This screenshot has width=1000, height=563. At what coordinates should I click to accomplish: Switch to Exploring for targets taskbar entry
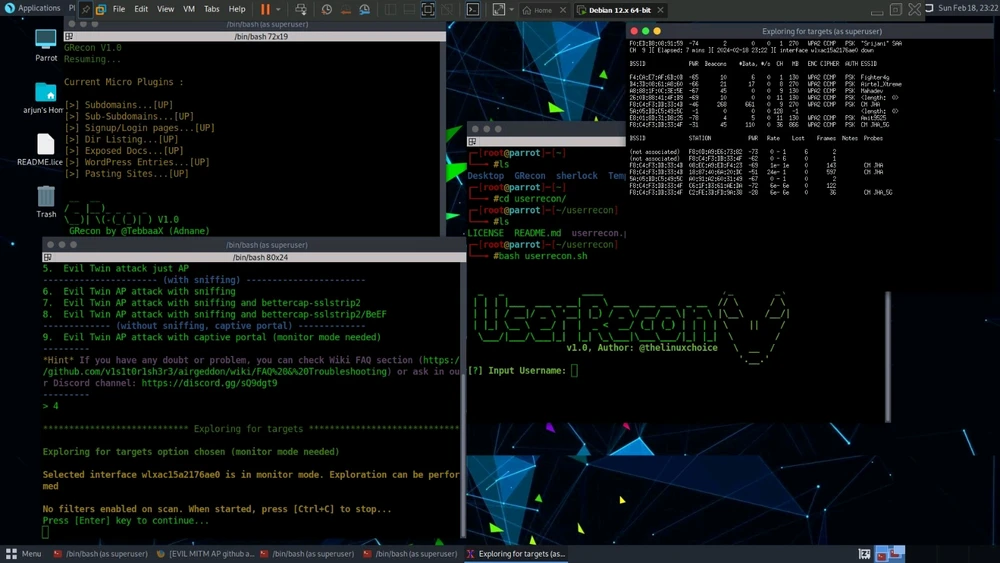pyautogui.click(x=516, y=553)
